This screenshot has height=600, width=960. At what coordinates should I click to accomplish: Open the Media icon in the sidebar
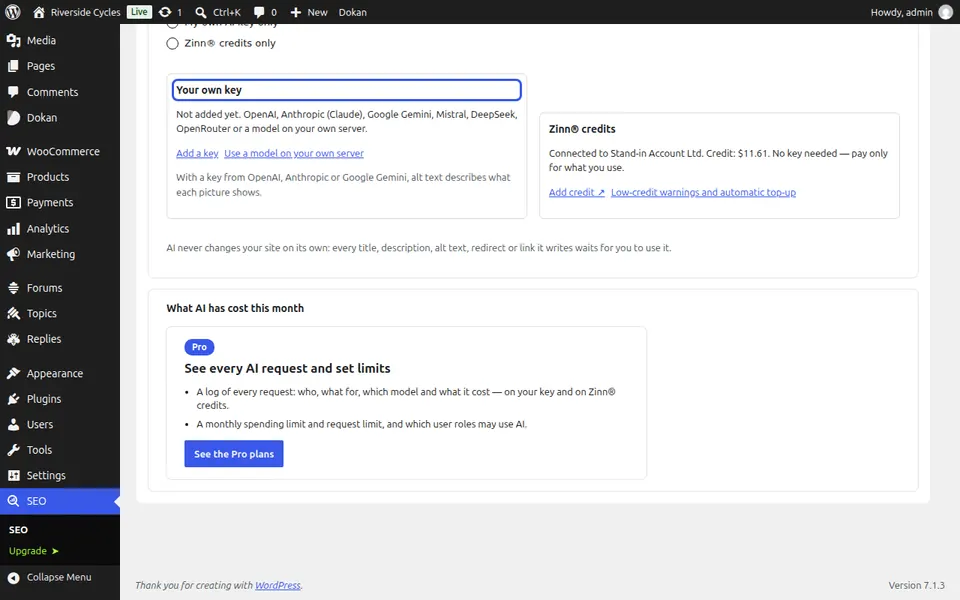[13, 40]
